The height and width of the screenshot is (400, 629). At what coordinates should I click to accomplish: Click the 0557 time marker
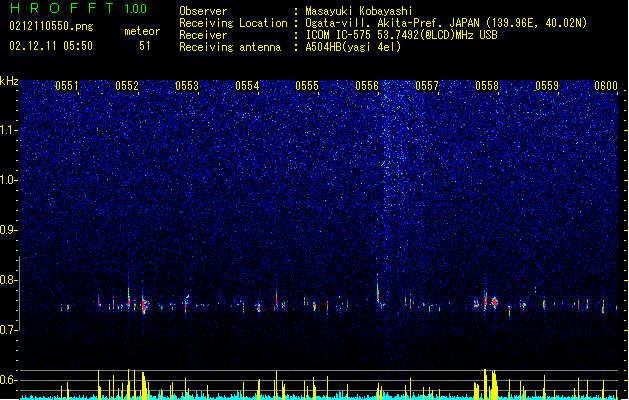pyautogui.click(x=427, y=86)
